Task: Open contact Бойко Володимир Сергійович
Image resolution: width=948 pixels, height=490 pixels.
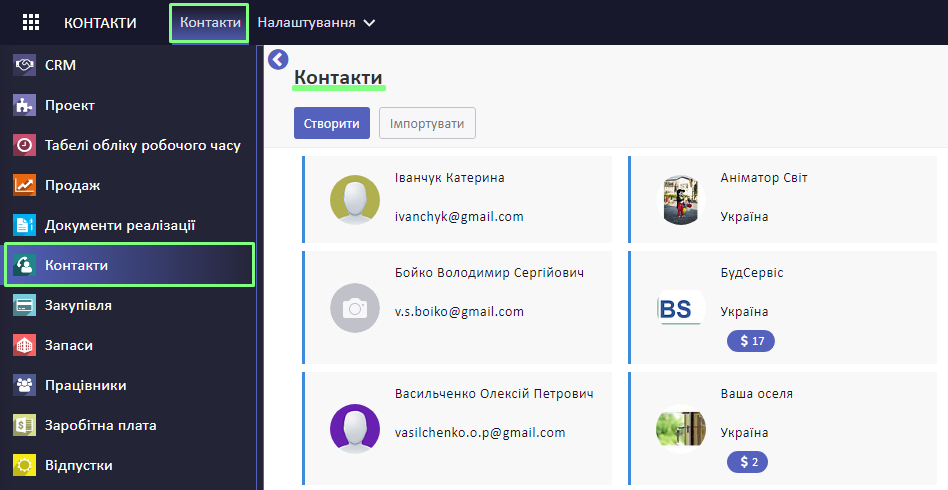Action: pos(489,273)
